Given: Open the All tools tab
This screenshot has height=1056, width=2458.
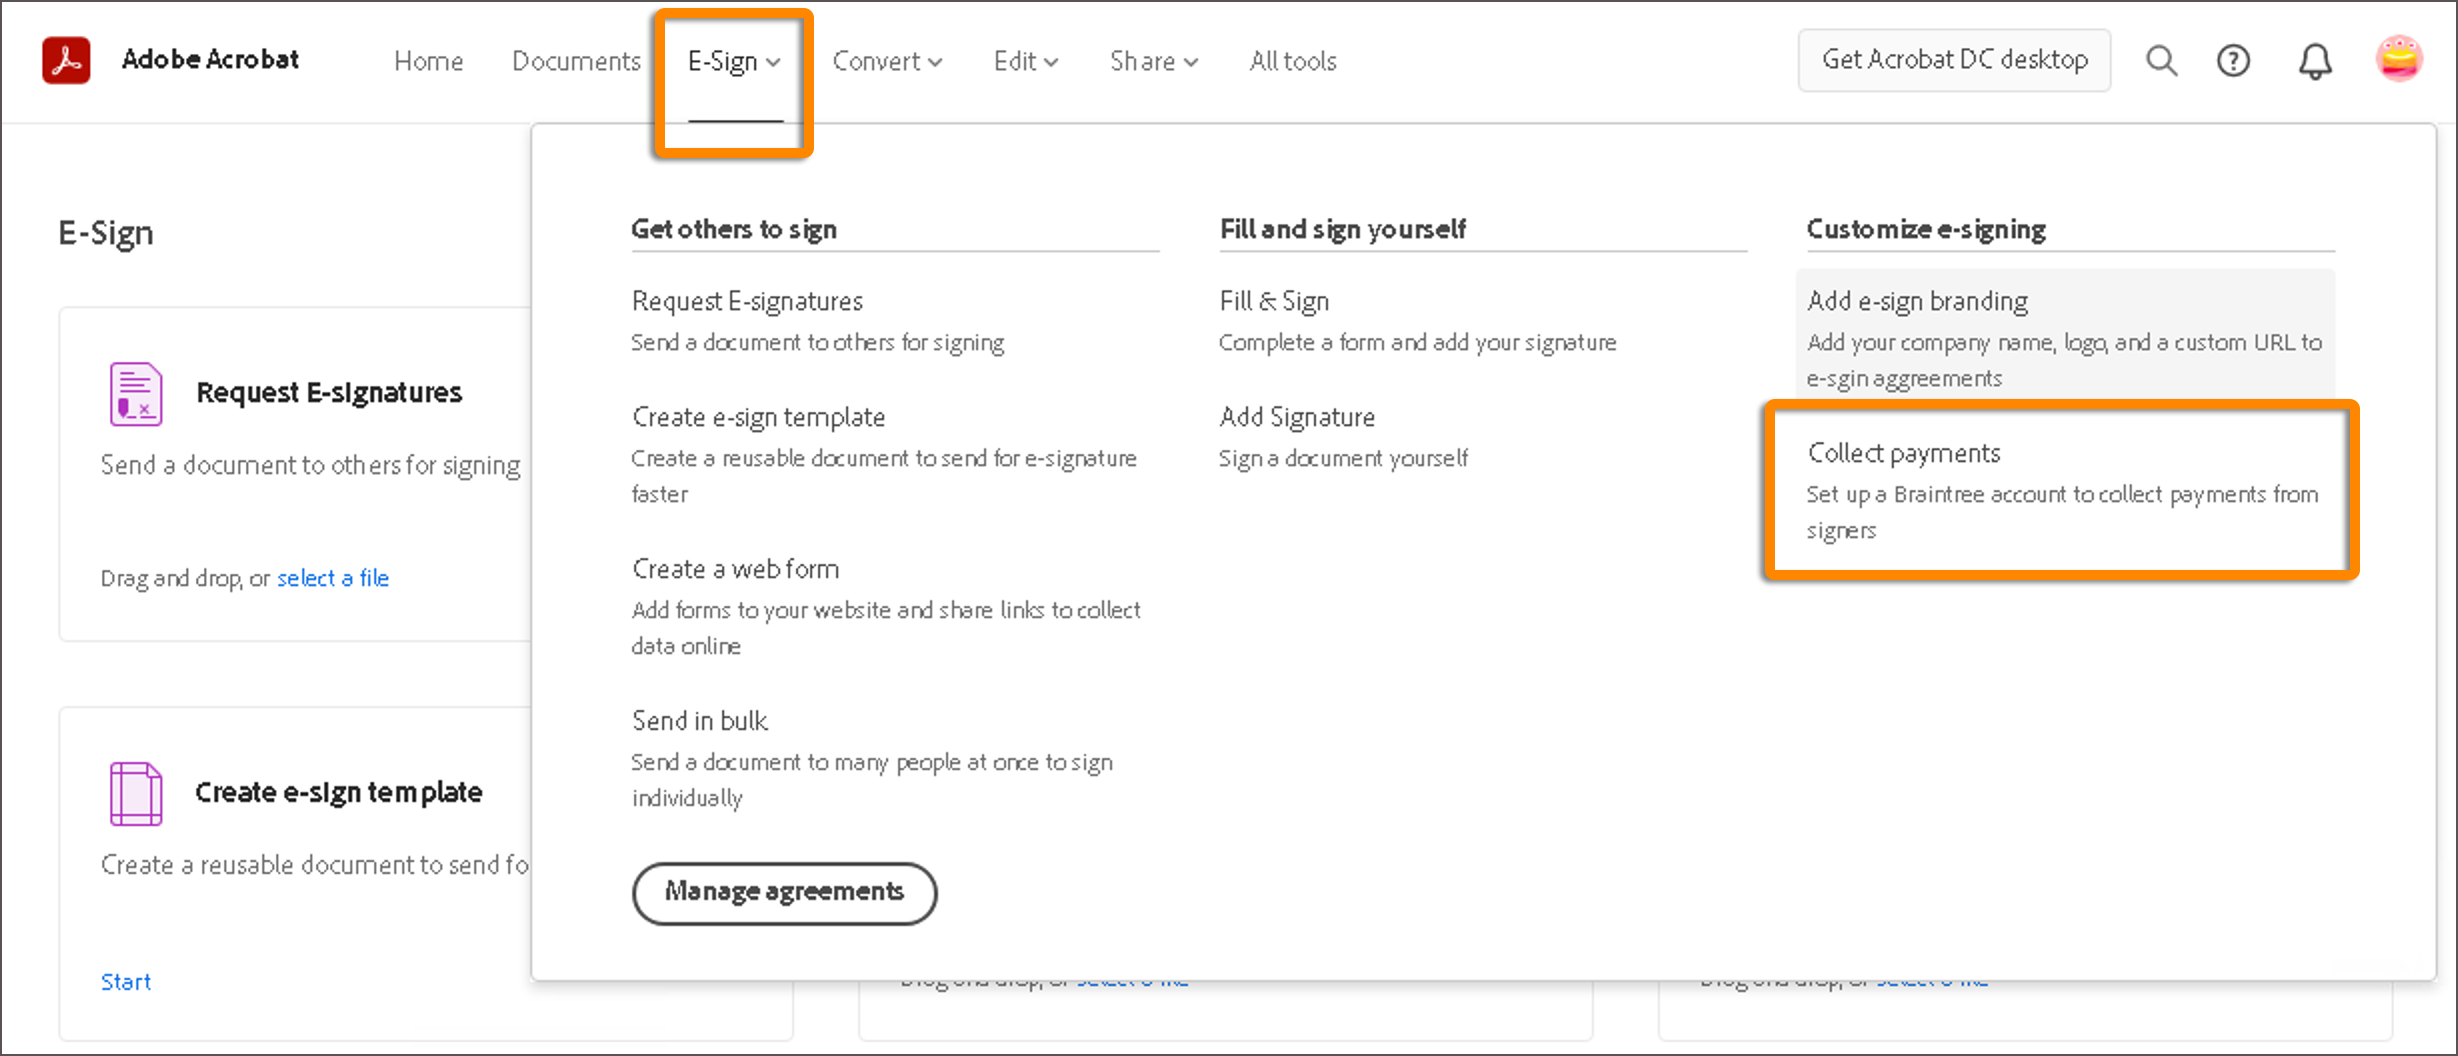Looking at the screenshot, I should (x=1292, y=61).
